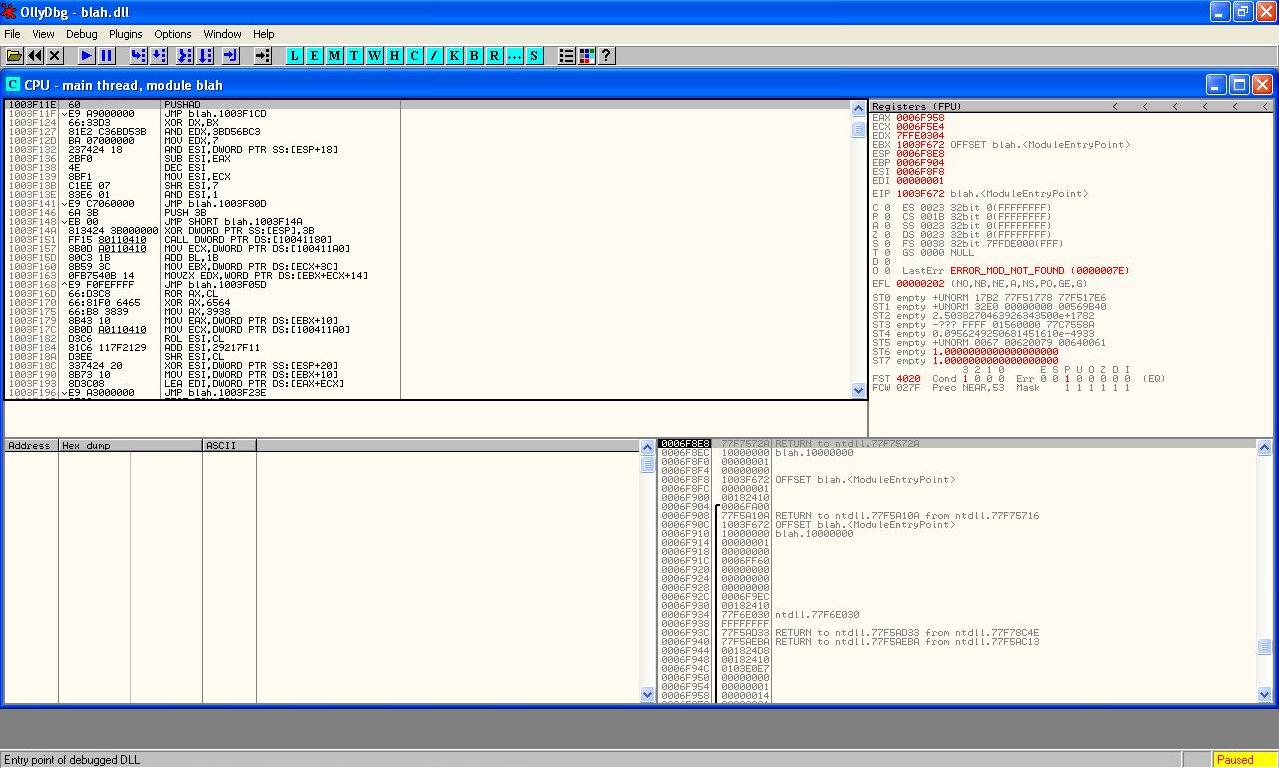Show References window (R button)
This screenshot has height=768, width=1279.
click(495, 56)
